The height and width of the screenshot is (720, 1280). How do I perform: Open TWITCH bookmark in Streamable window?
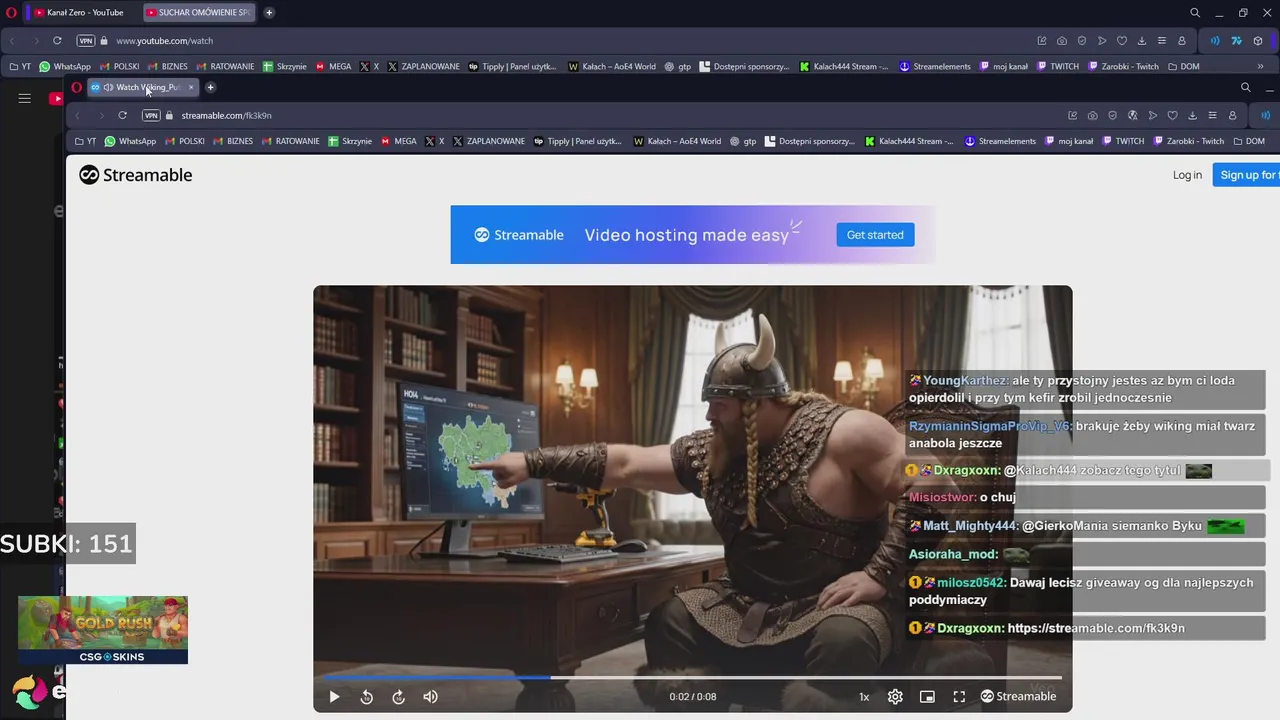click(1123, 141)
